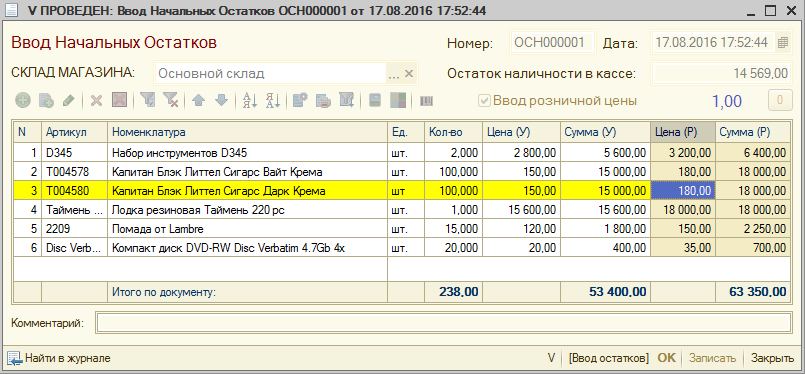Click the copy row icon

pos(46,100)
